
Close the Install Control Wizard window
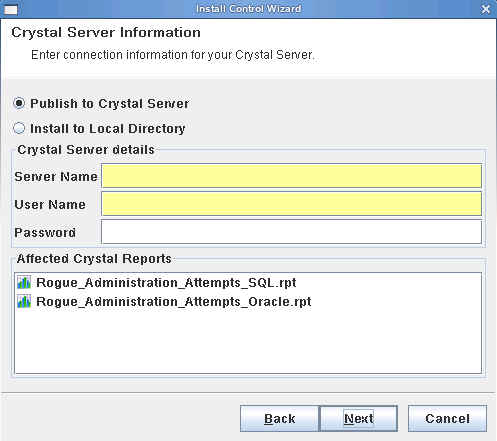[486, 9]
